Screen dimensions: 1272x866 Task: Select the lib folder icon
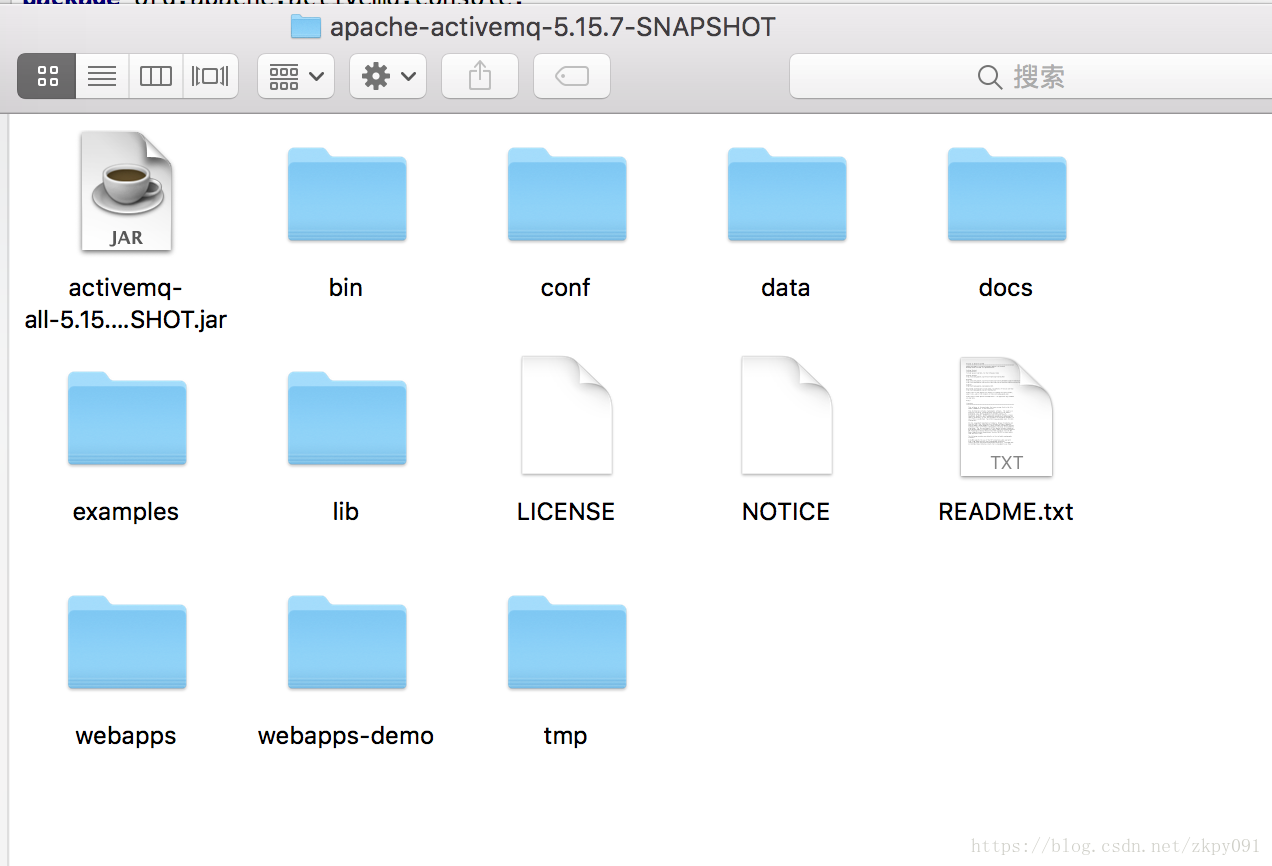(x=346, y=418)
